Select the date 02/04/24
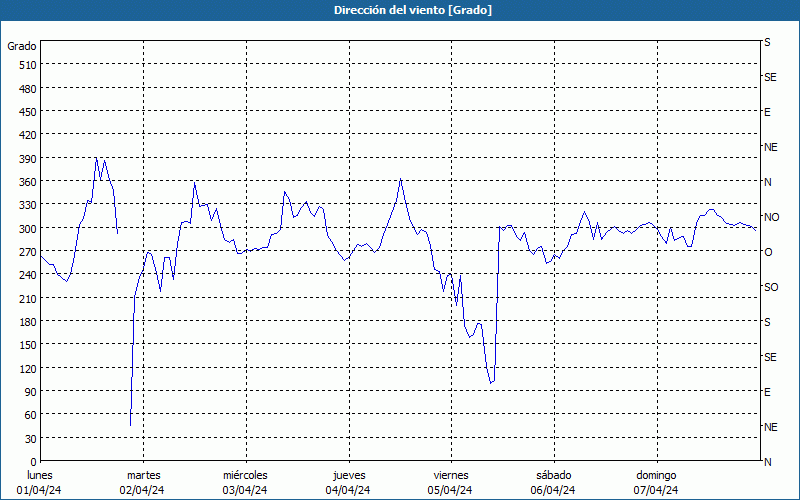800x500 pixels. pyautogui.click(x=142, y=490)
